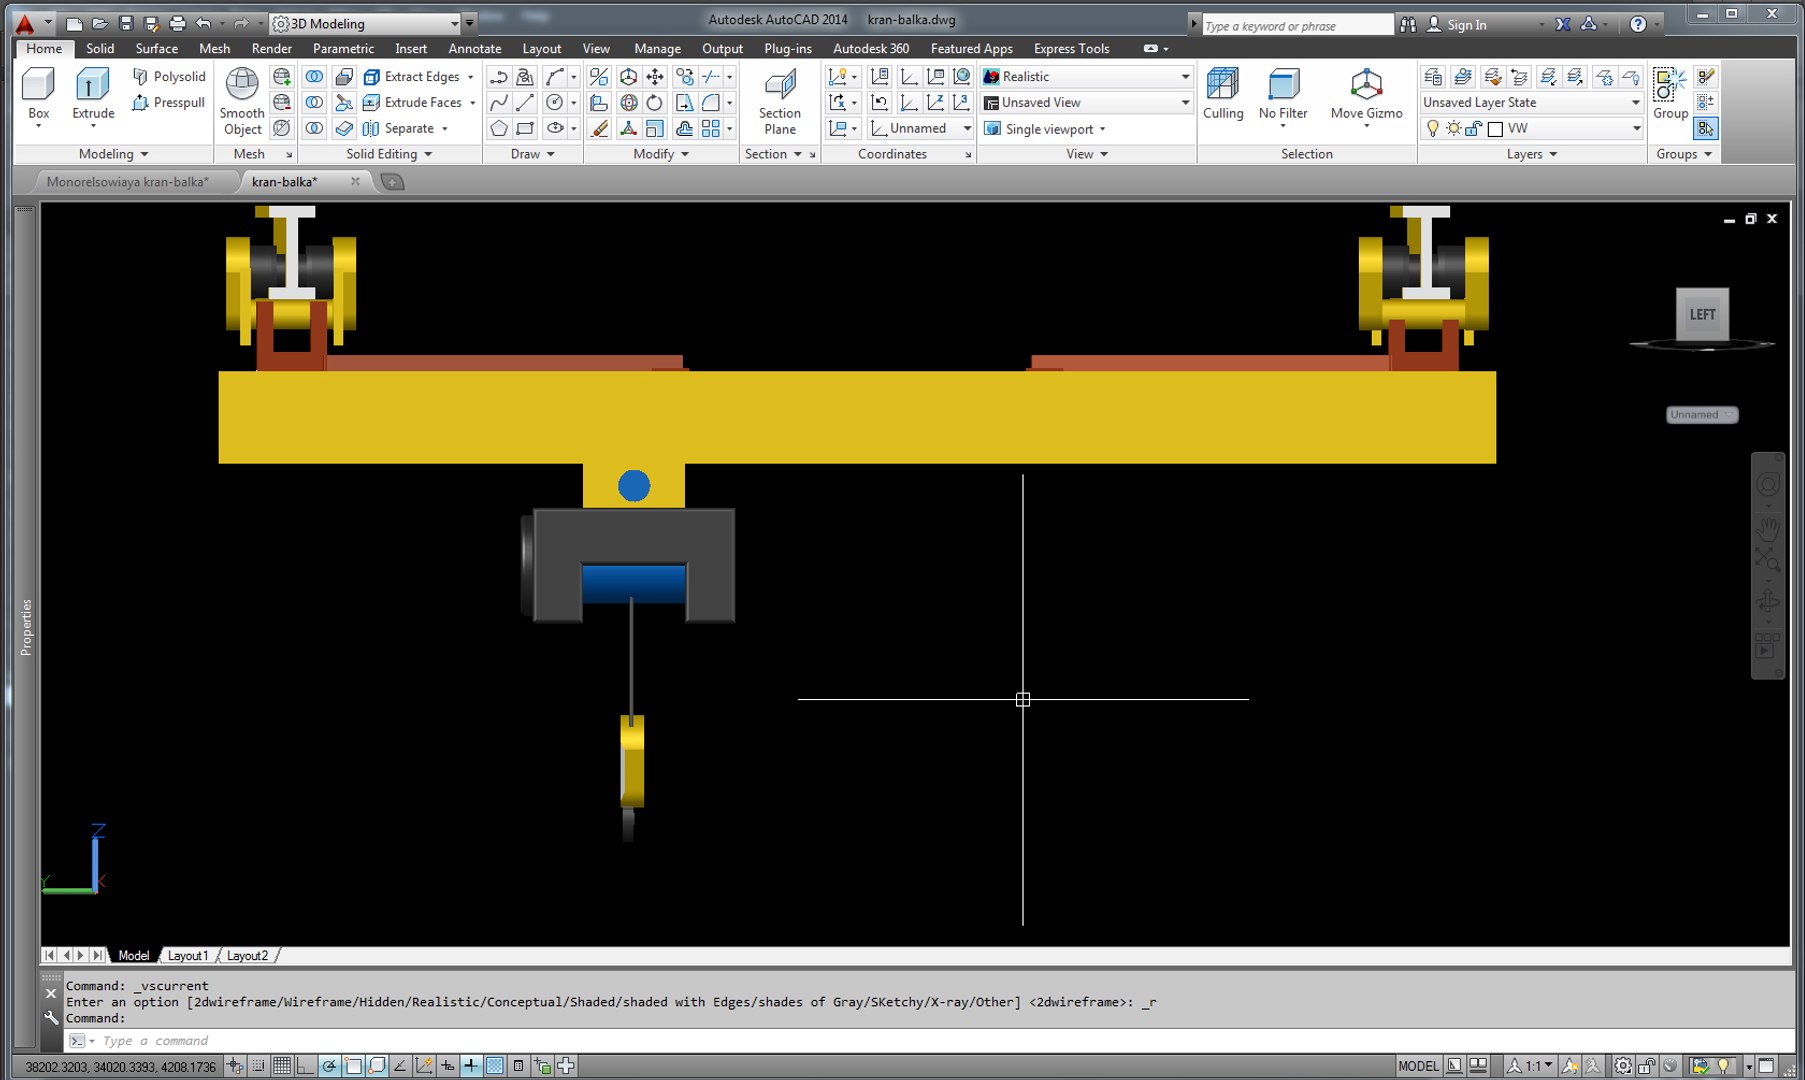This screenshot has height=1080, width=1805.
Task: Open the Single viewport dropdown
Action: (x=1046, y=129)
